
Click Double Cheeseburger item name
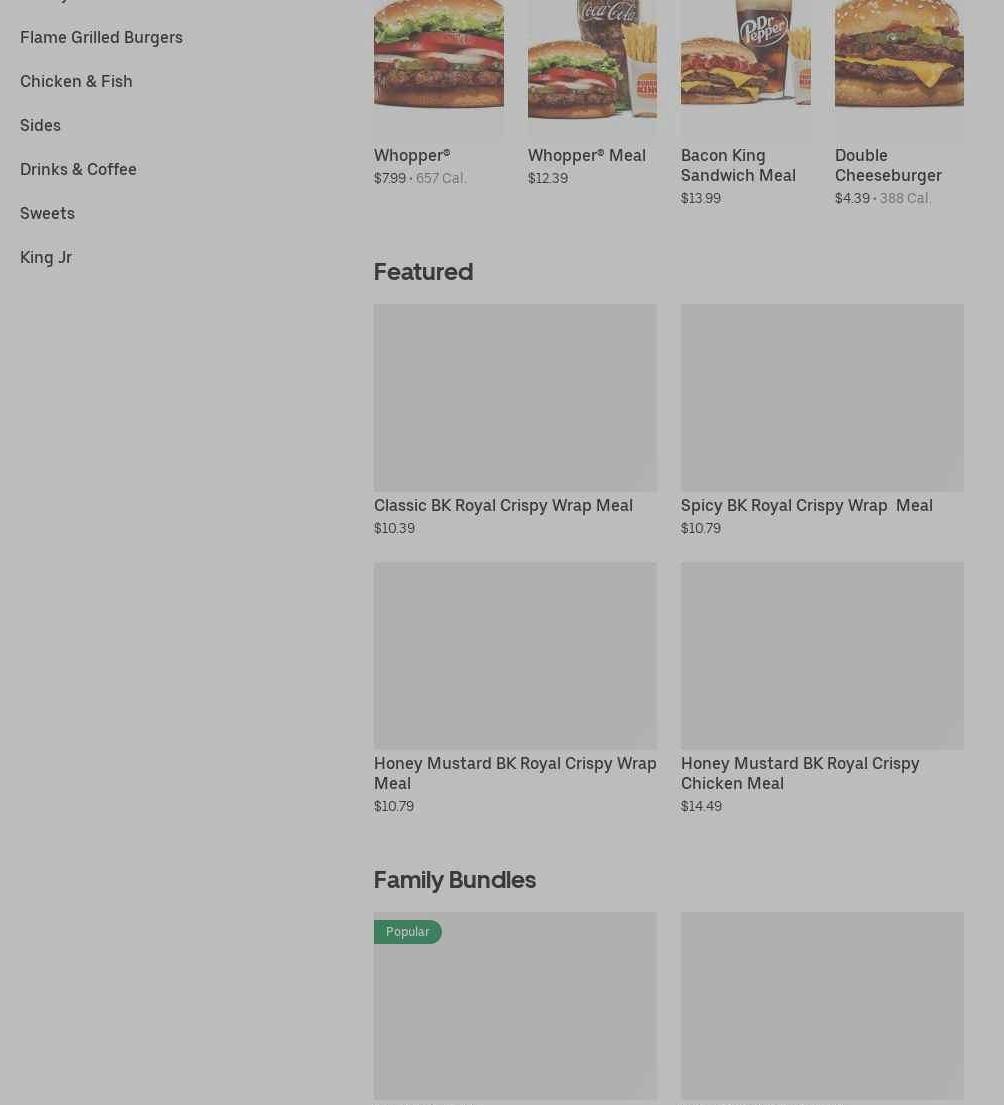pos(888,165)
